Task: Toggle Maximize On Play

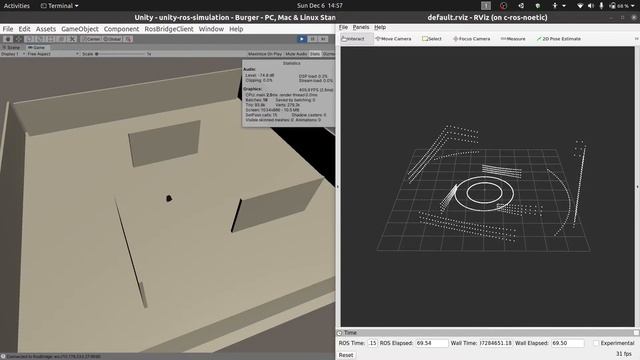Action: click(265, 54)
